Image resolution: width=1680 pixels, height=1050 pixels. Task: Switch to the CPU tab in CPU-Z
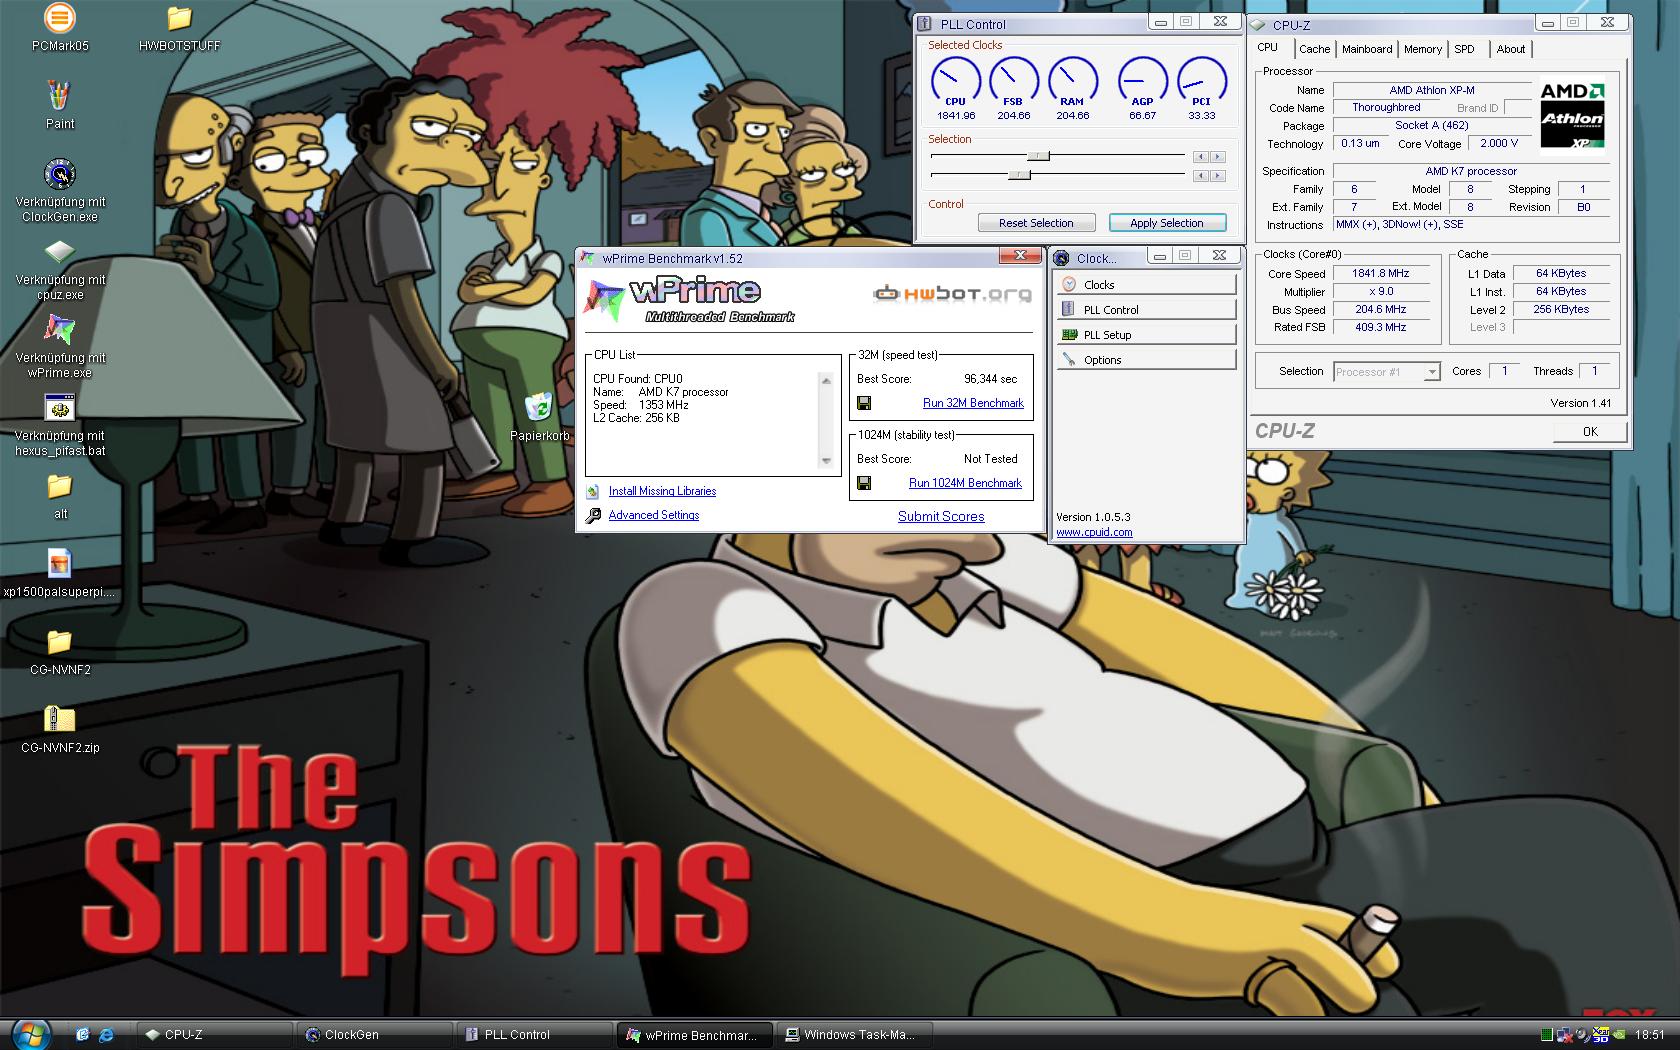click(1268, 48)
